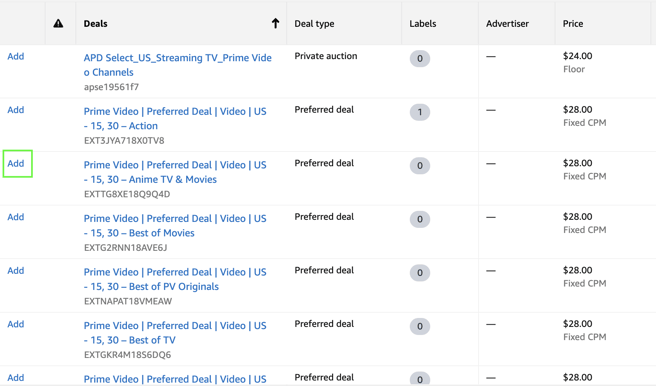Add the Best of Movies deal
Screen dimensions: 656x386
[16, 217]
